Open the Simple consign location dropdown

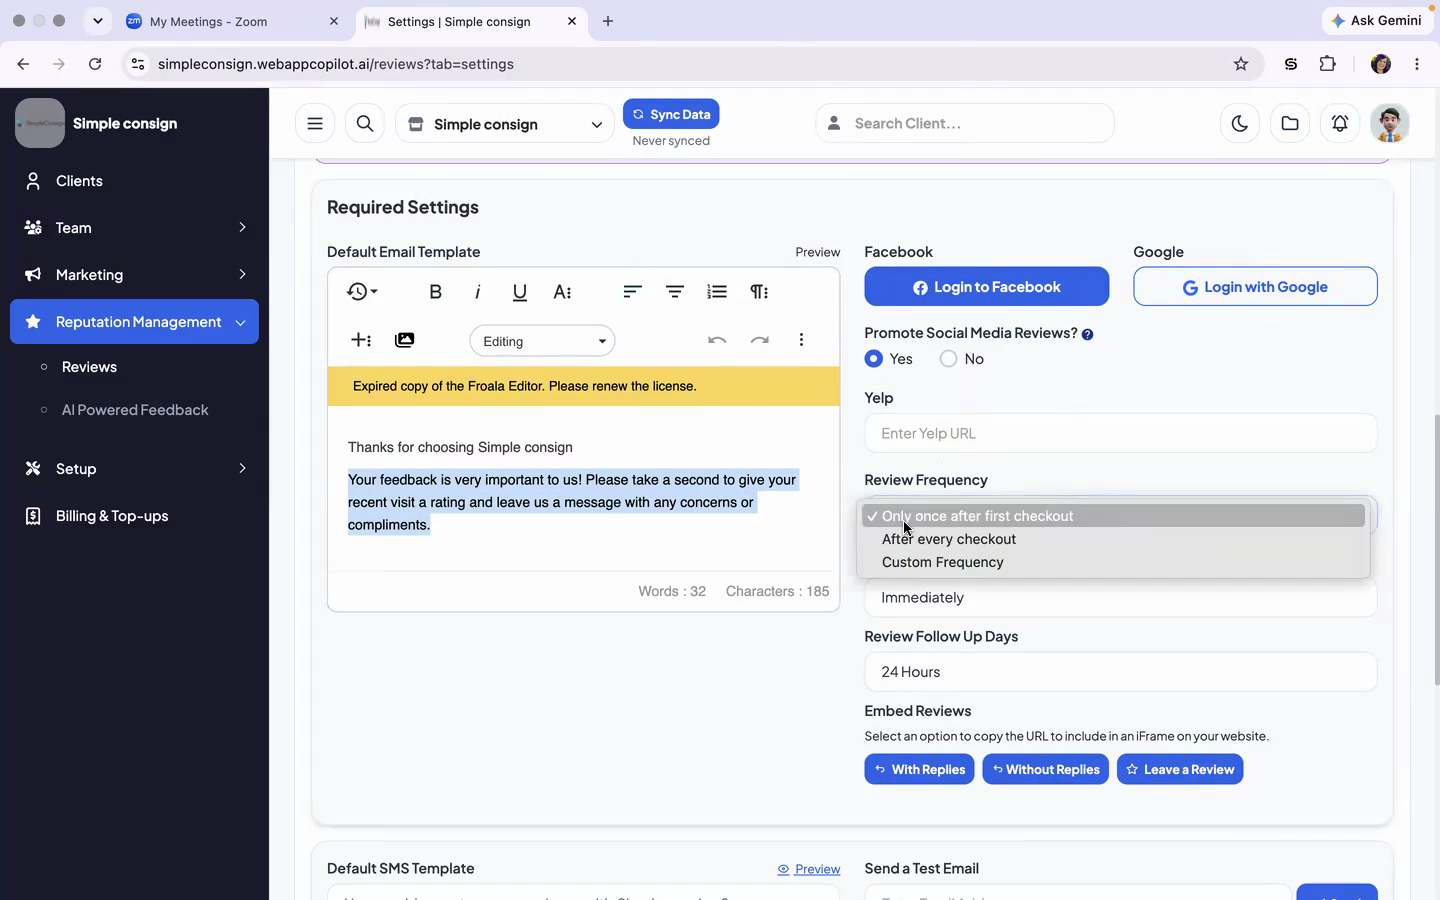[x=505, y=124]
